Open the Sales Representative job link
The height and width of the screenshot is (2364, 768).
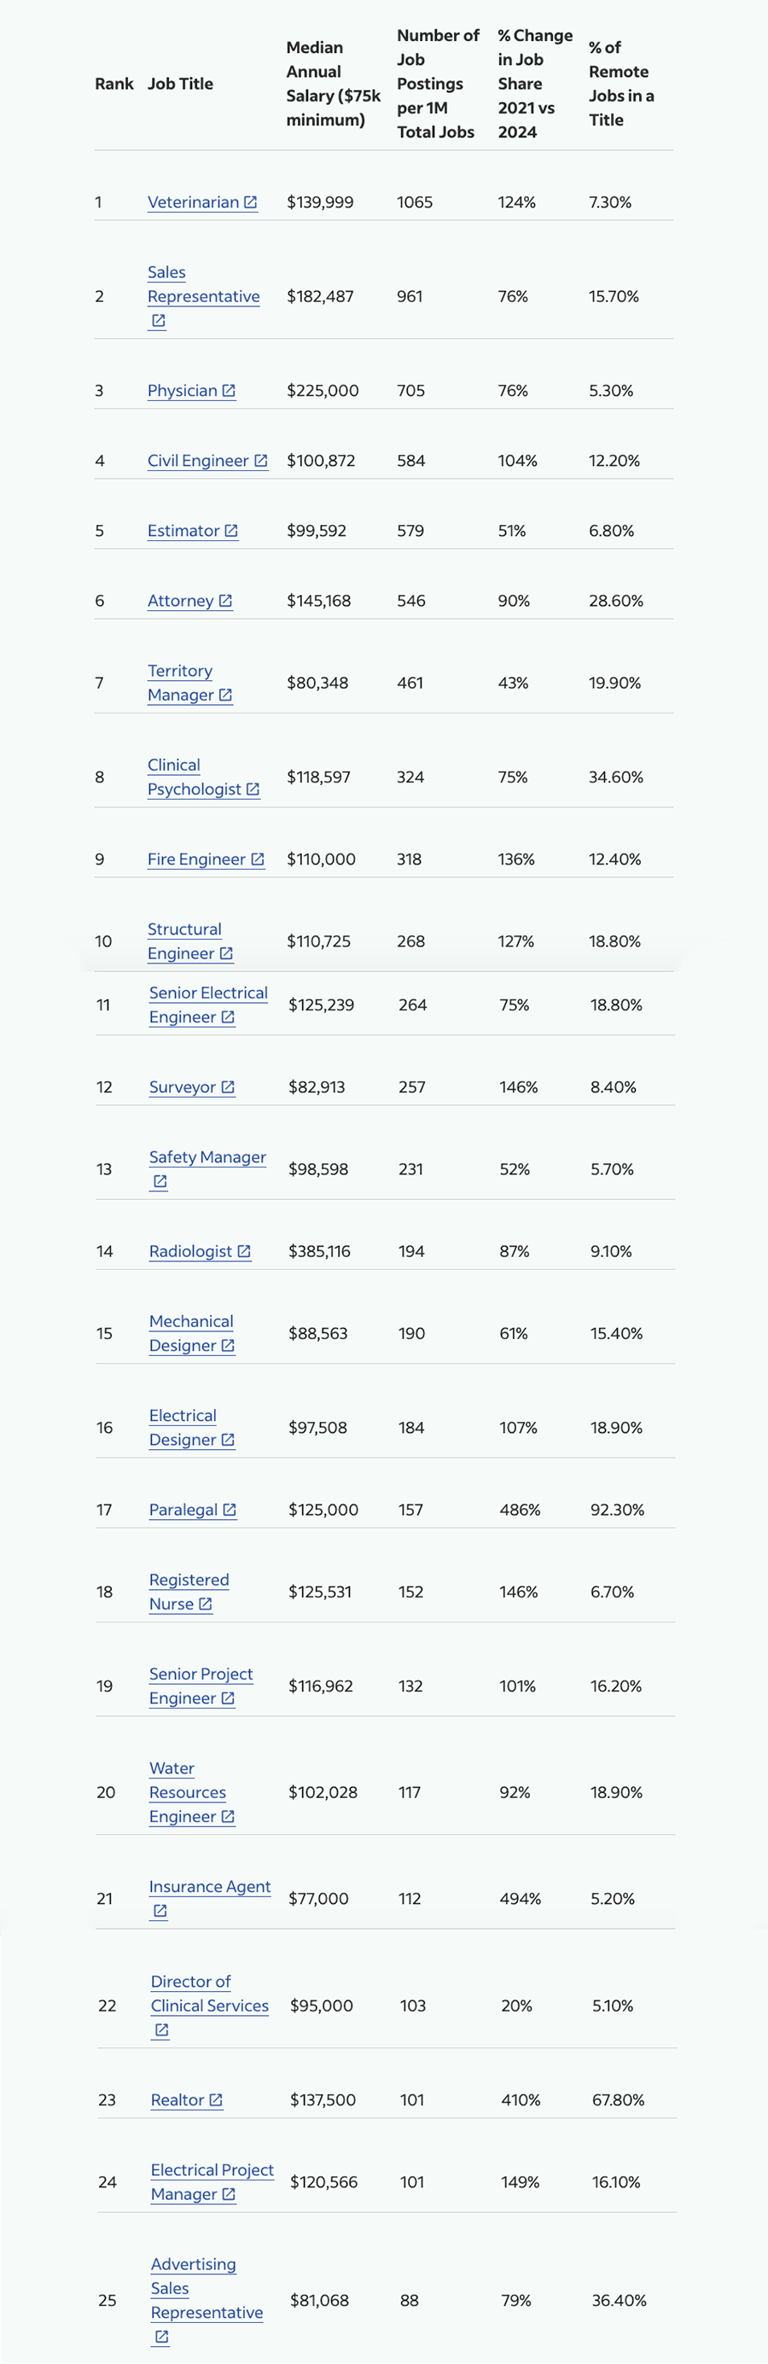click(203, 296)
